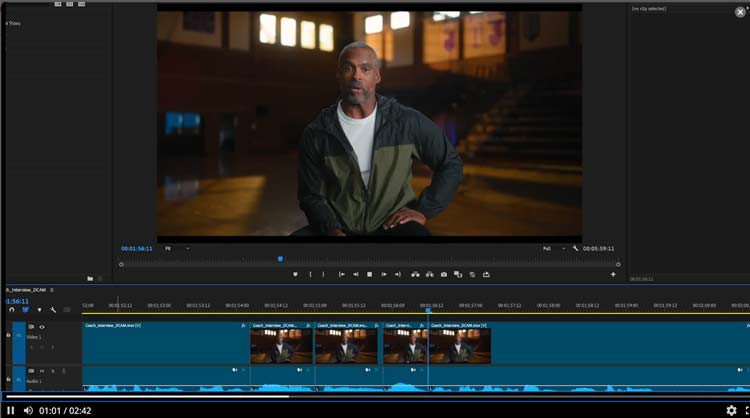
Task: Step forward one frame
Action: click(384, 275)
